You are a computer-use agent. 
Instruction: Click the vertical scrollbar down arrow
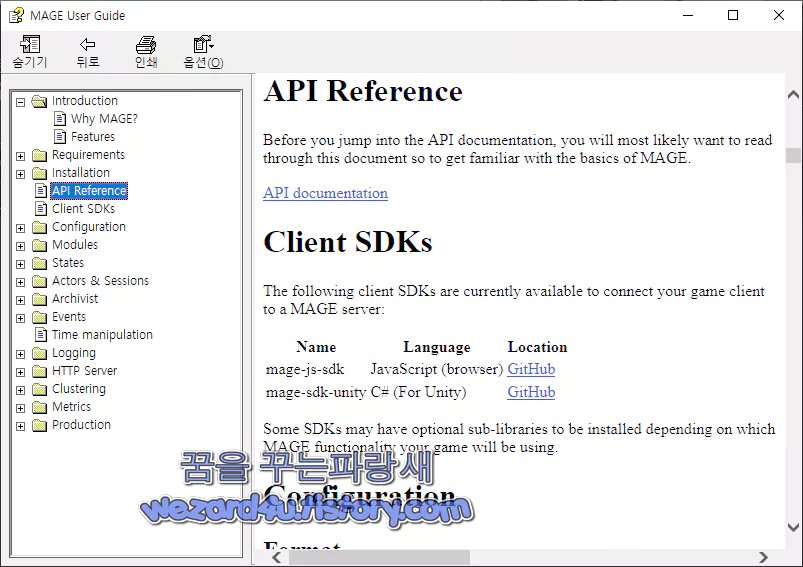point(793,527)
